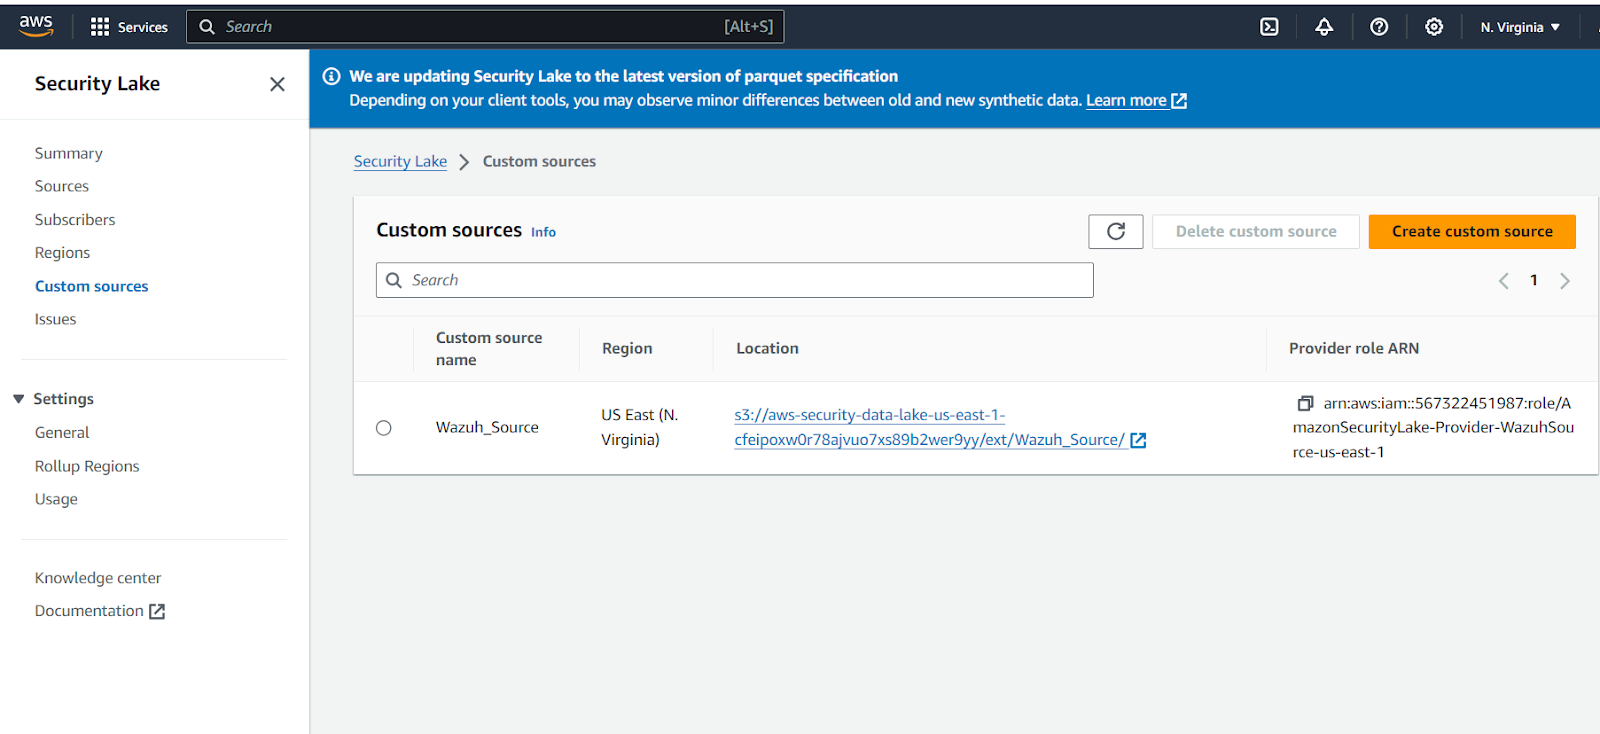Click the Custom source name column header
Viewport: 1600px width, 734px height.
489,349
